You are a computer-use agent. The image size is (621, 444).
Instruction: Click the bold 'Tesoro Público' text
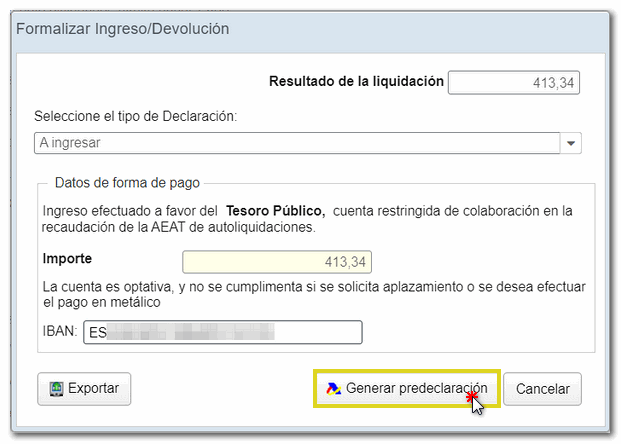coord(275,211)
